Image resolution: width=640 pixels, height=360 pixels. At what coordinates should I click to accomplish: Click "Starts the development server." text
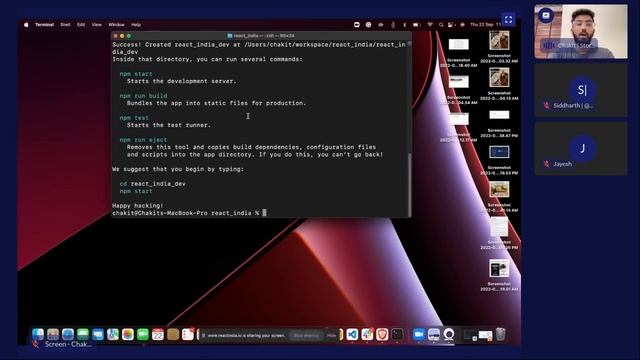[x=182, y=81]
